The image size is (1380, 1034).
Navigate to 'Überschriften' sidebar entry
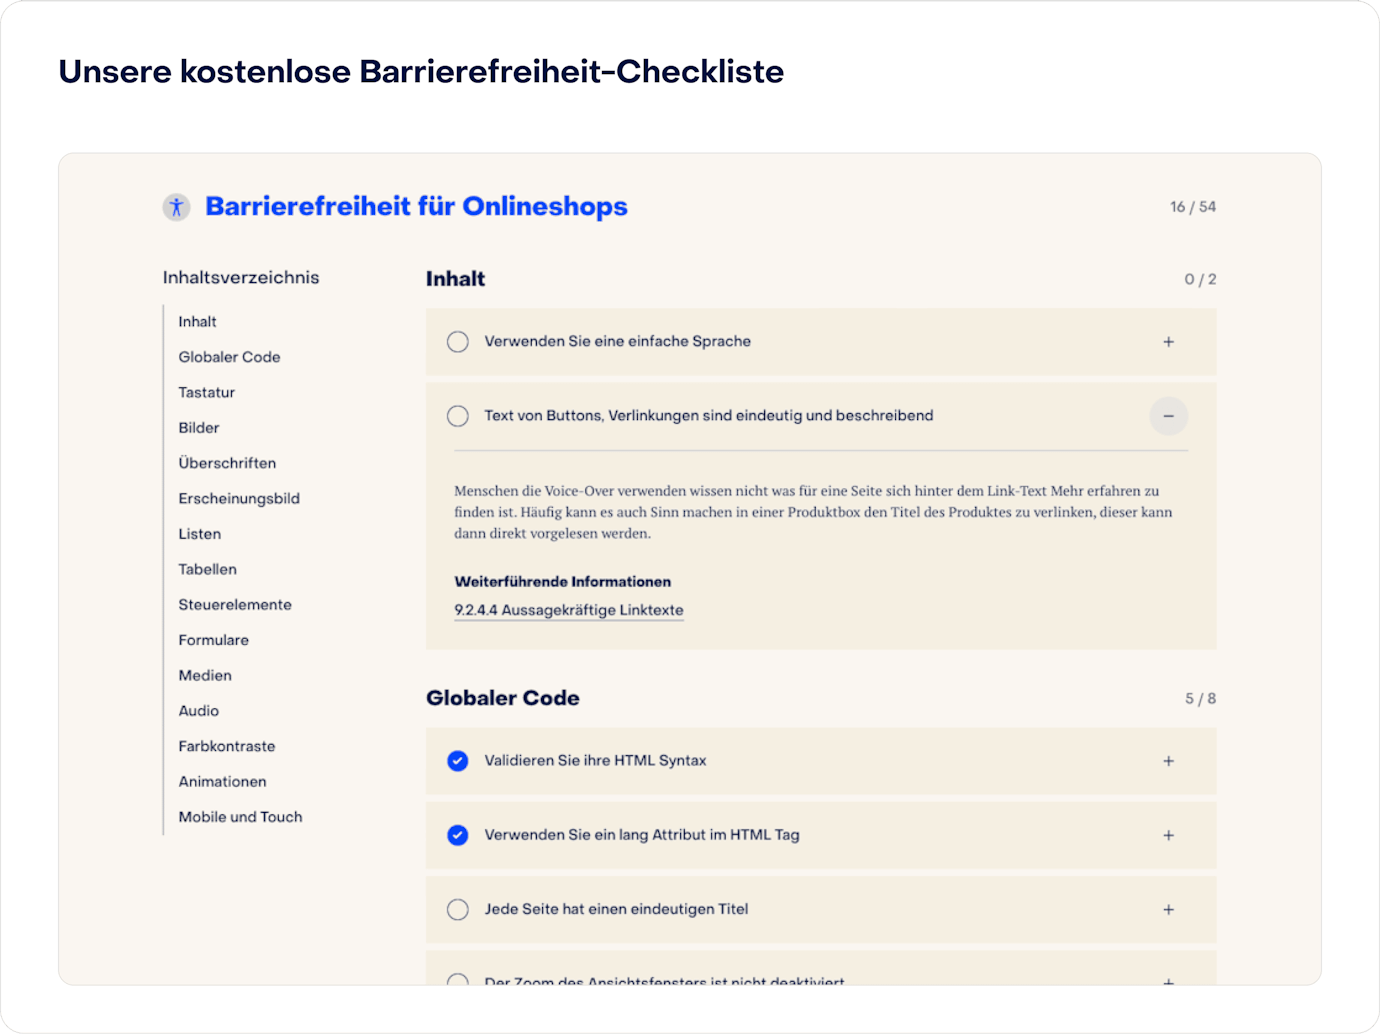(x=227, y=463)
